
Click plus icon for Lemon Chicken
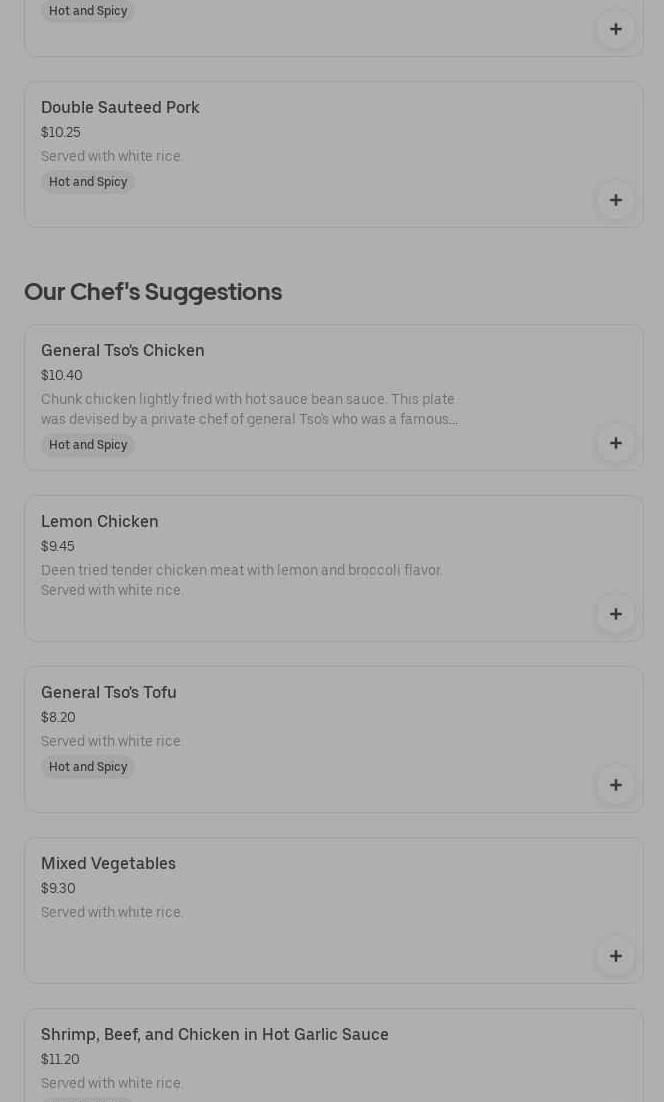pos(615,614)
